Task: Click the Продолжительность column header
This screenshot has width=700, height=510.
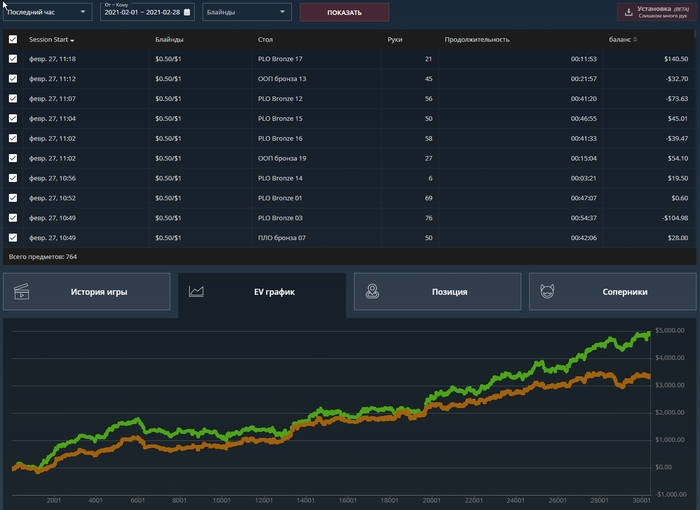Action: click(477, 39)
